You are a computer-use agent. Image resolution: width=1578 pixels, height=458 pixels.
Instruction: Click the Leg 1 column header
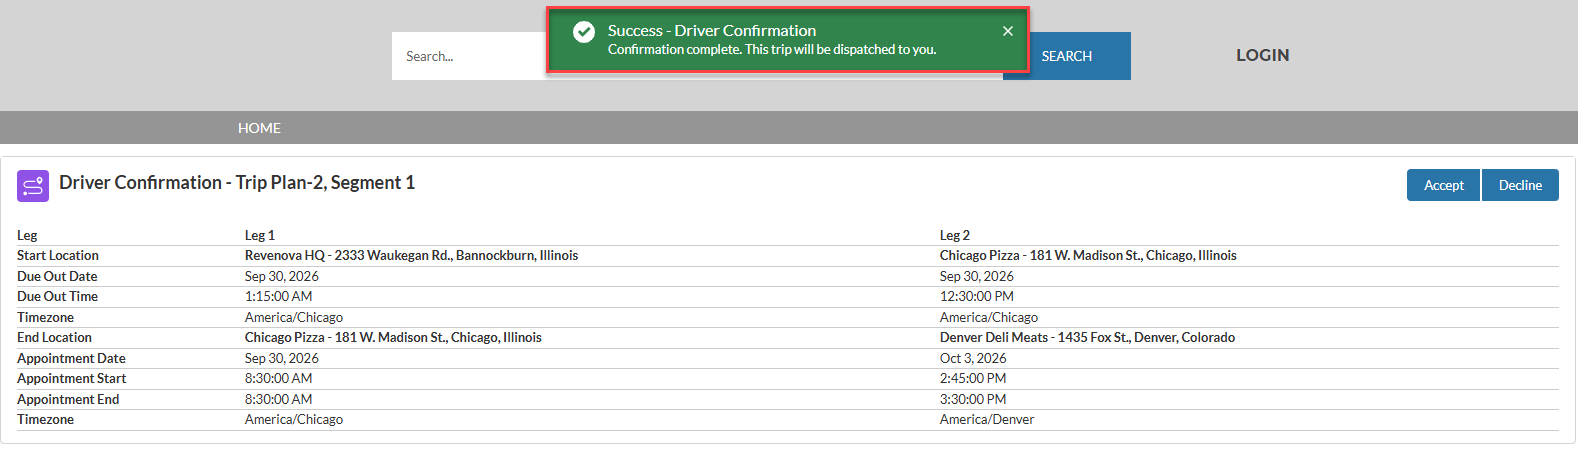click(x=260, y=235)
